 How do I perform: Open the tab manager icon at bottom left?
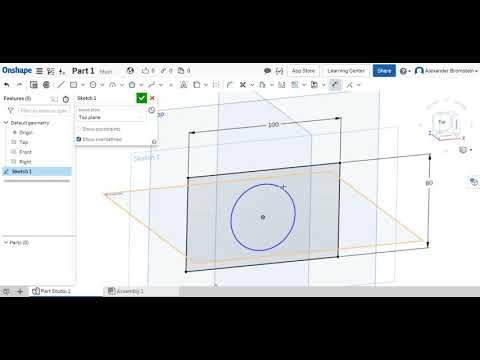(6, 291)
